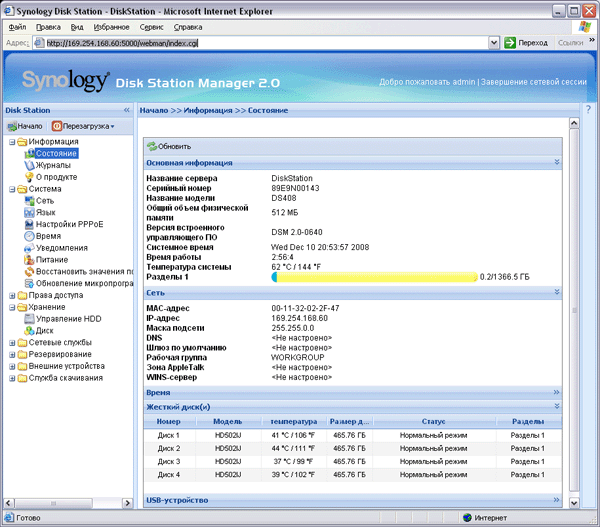Click the Статус column header
600x527 pixels.
point(434,422)
